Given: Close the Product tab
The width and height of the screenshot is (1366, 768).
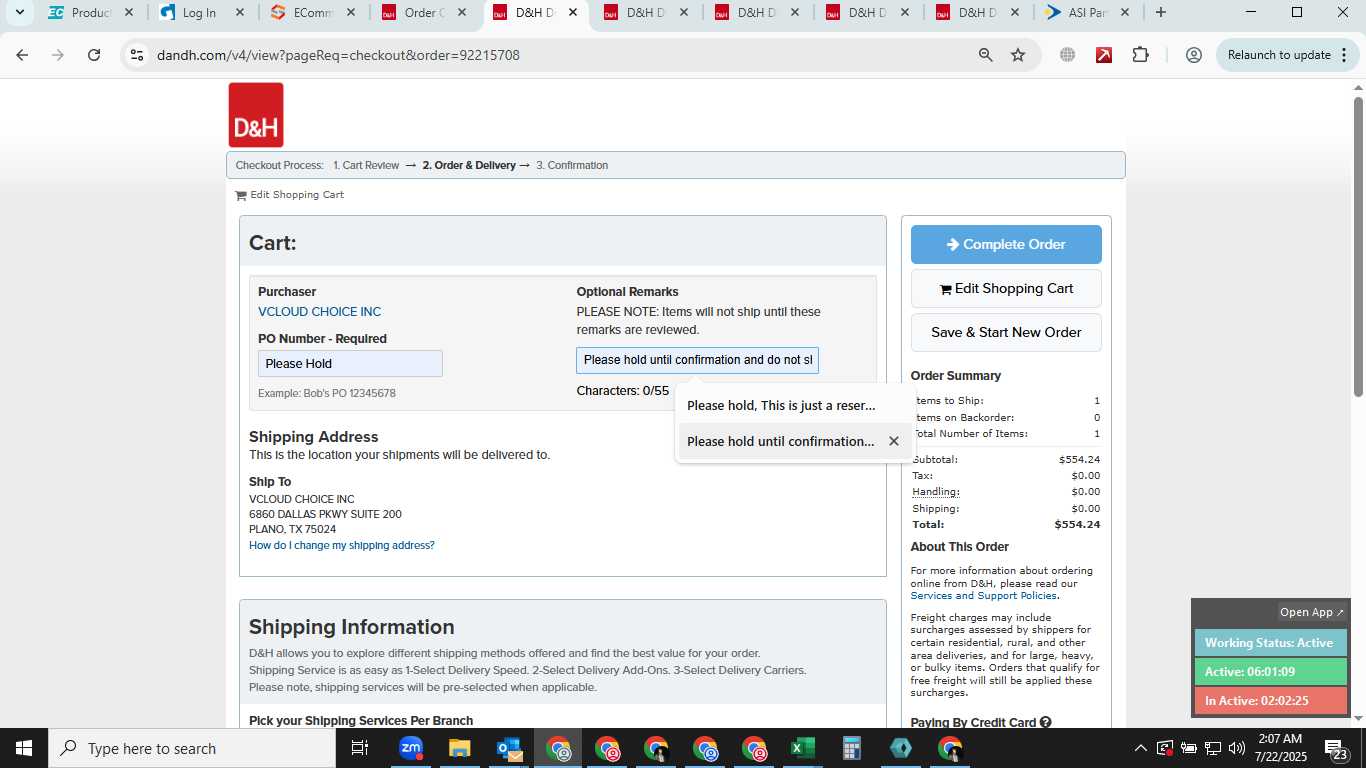Looking at the screenshot, I should coord(128,13).
